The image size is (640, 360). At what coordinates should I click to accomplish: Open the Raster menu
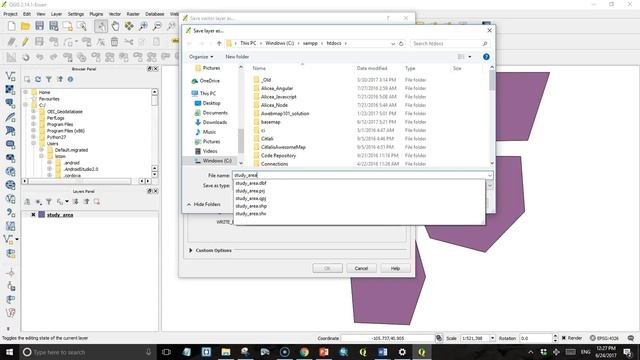coord(133,14)
